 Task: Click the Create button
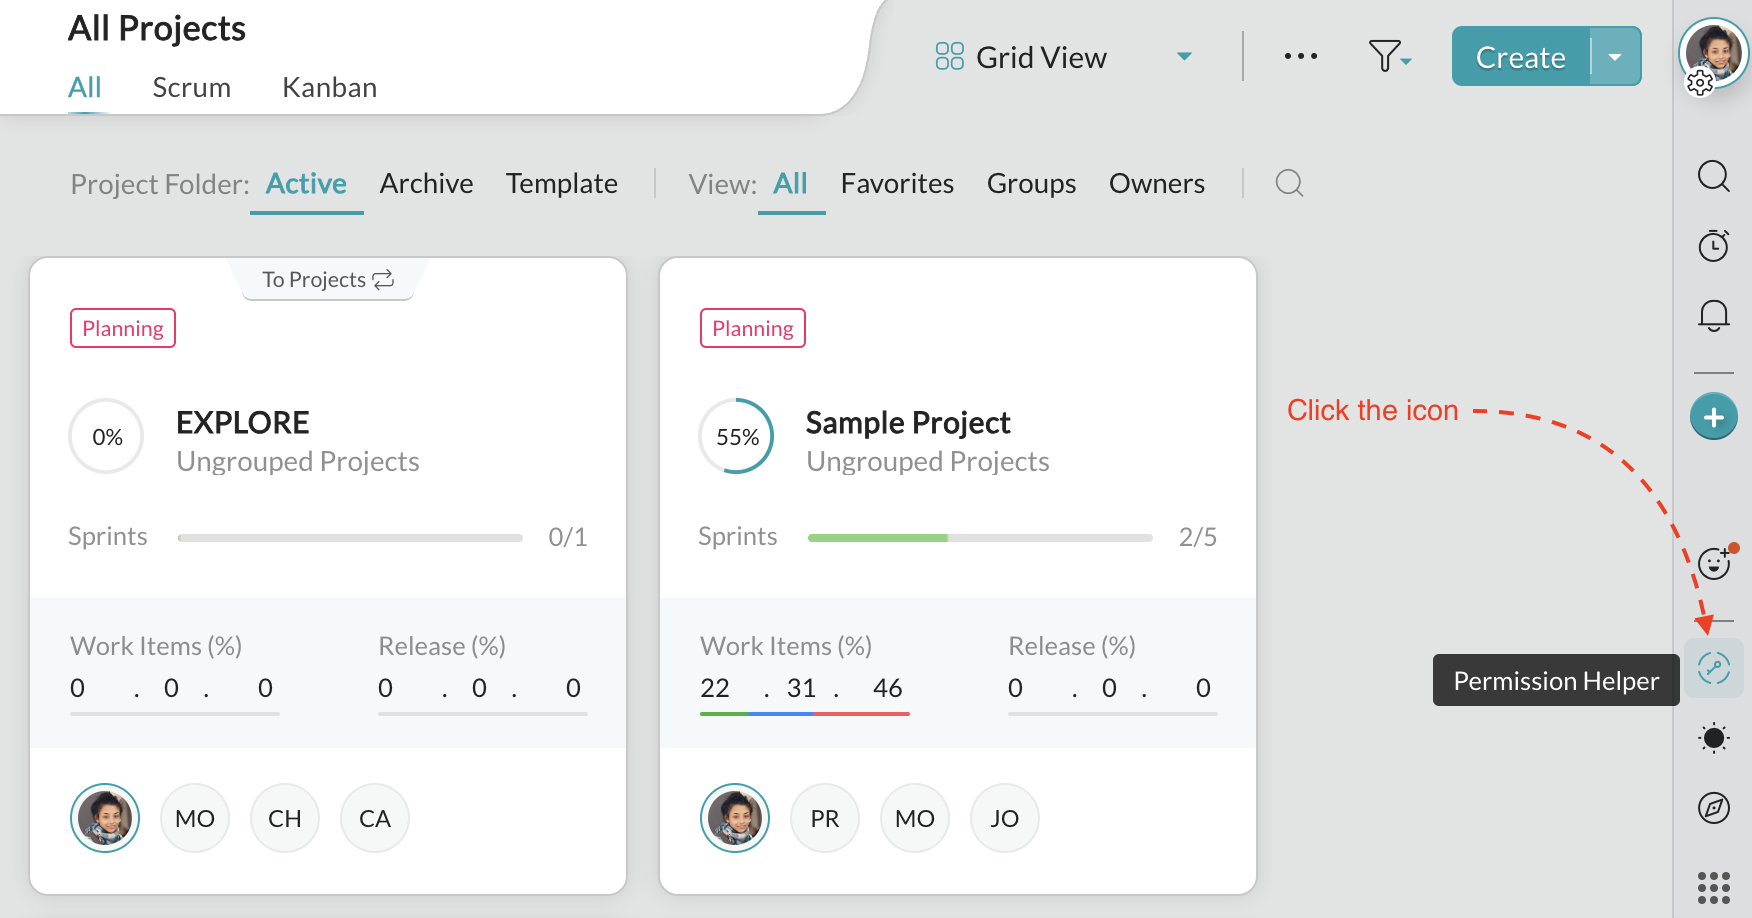click(1520, 57)
